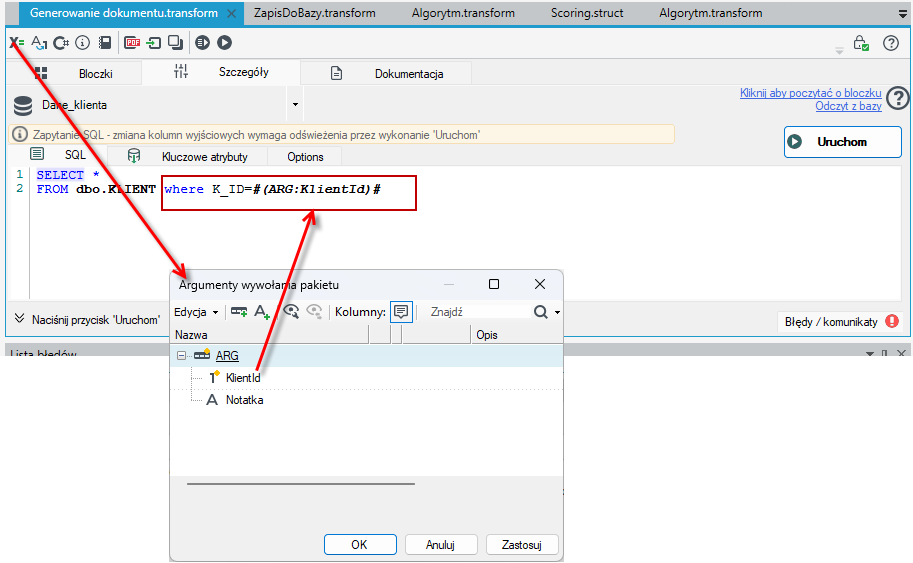This screenshot has height=563, width=913.
Task: Click Anuluj in the arguments dialog
Action: coord(441,544)
